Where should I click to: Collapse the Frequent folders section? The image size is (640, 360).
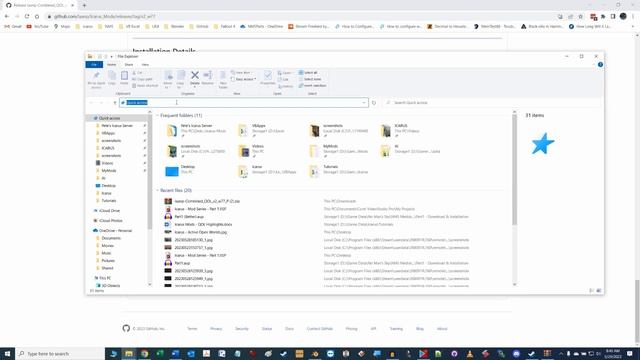coord(158,116)
